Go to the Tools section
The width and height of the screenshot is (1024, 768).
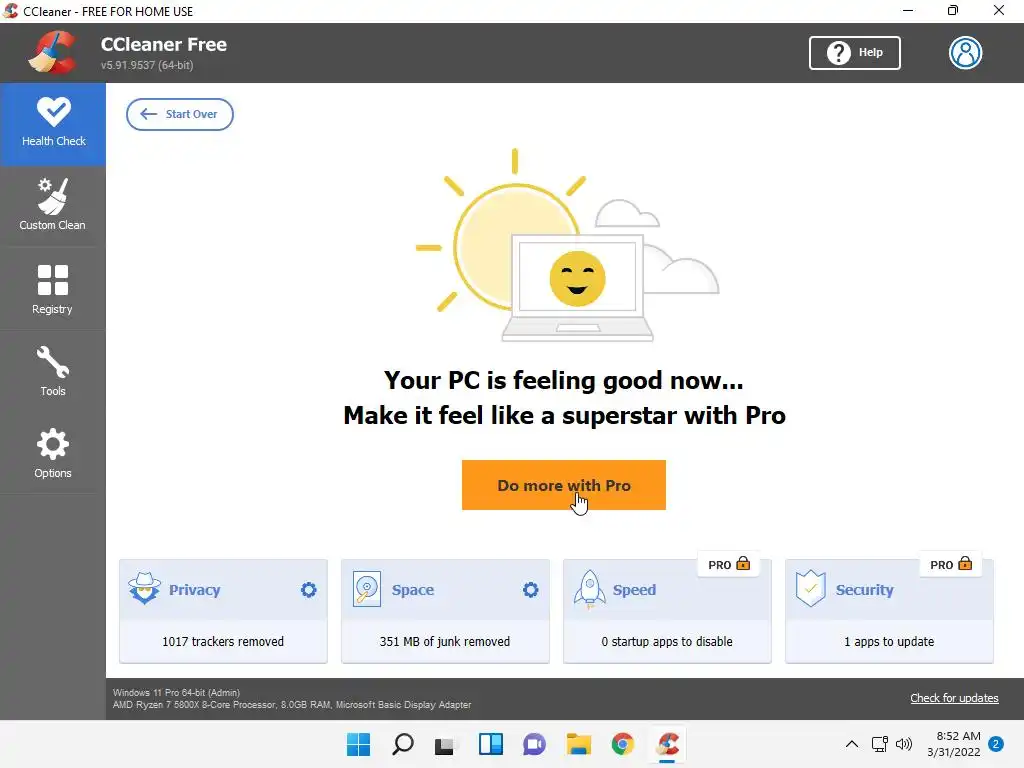tap(53, 371)
